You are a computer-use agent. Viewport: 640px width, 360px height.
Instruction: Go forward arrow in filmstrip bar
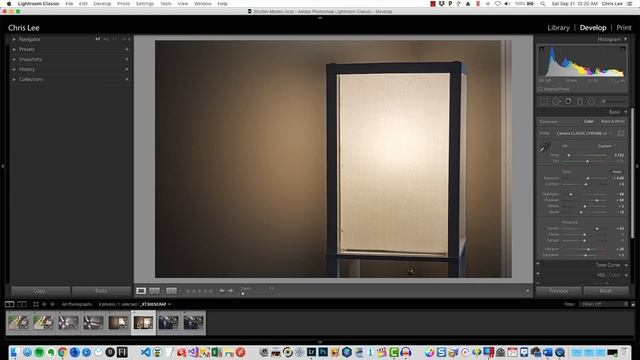point(52,304)
